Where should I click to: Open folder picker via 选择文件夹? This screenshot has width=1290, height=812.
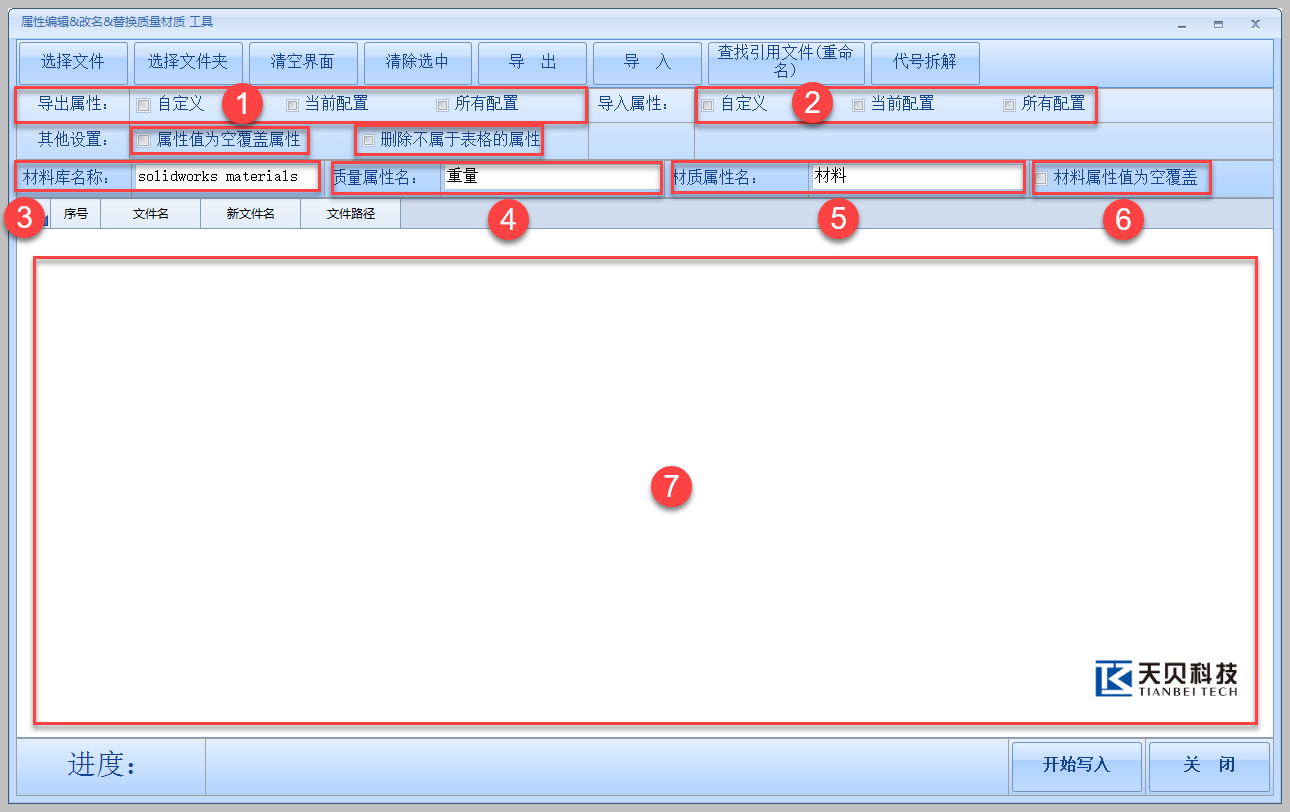click(188, 62)
